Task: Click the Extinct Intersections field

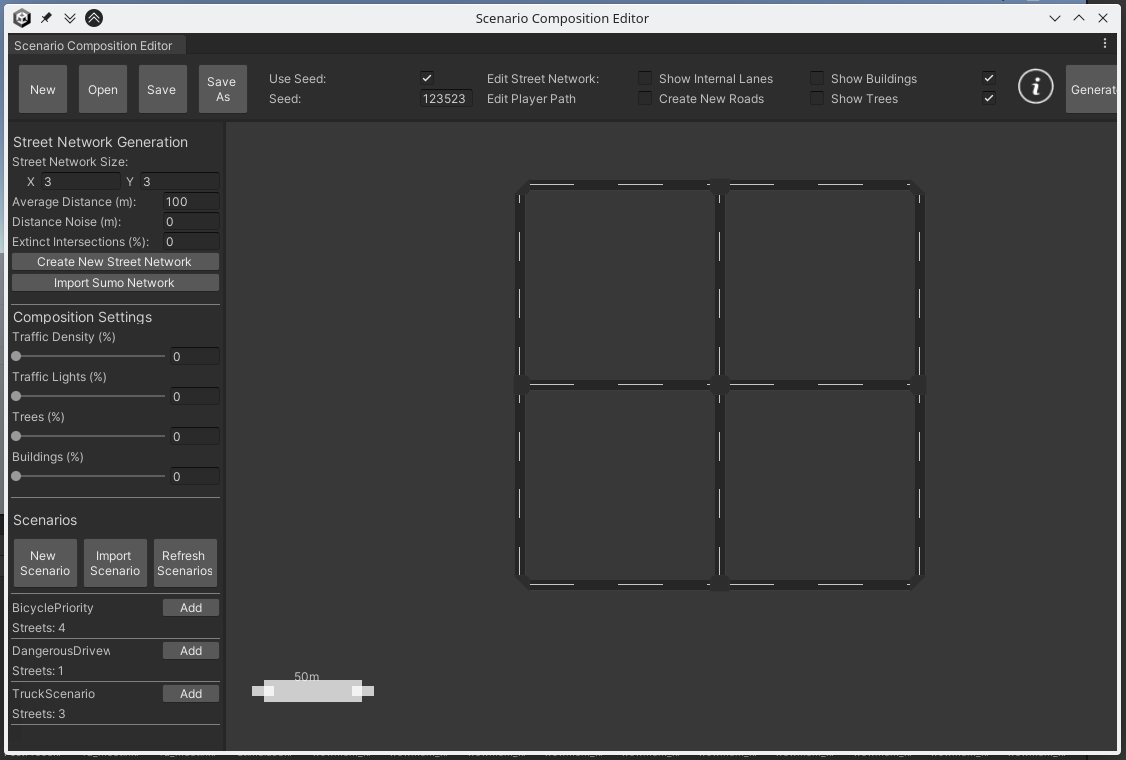Action: 191,242
